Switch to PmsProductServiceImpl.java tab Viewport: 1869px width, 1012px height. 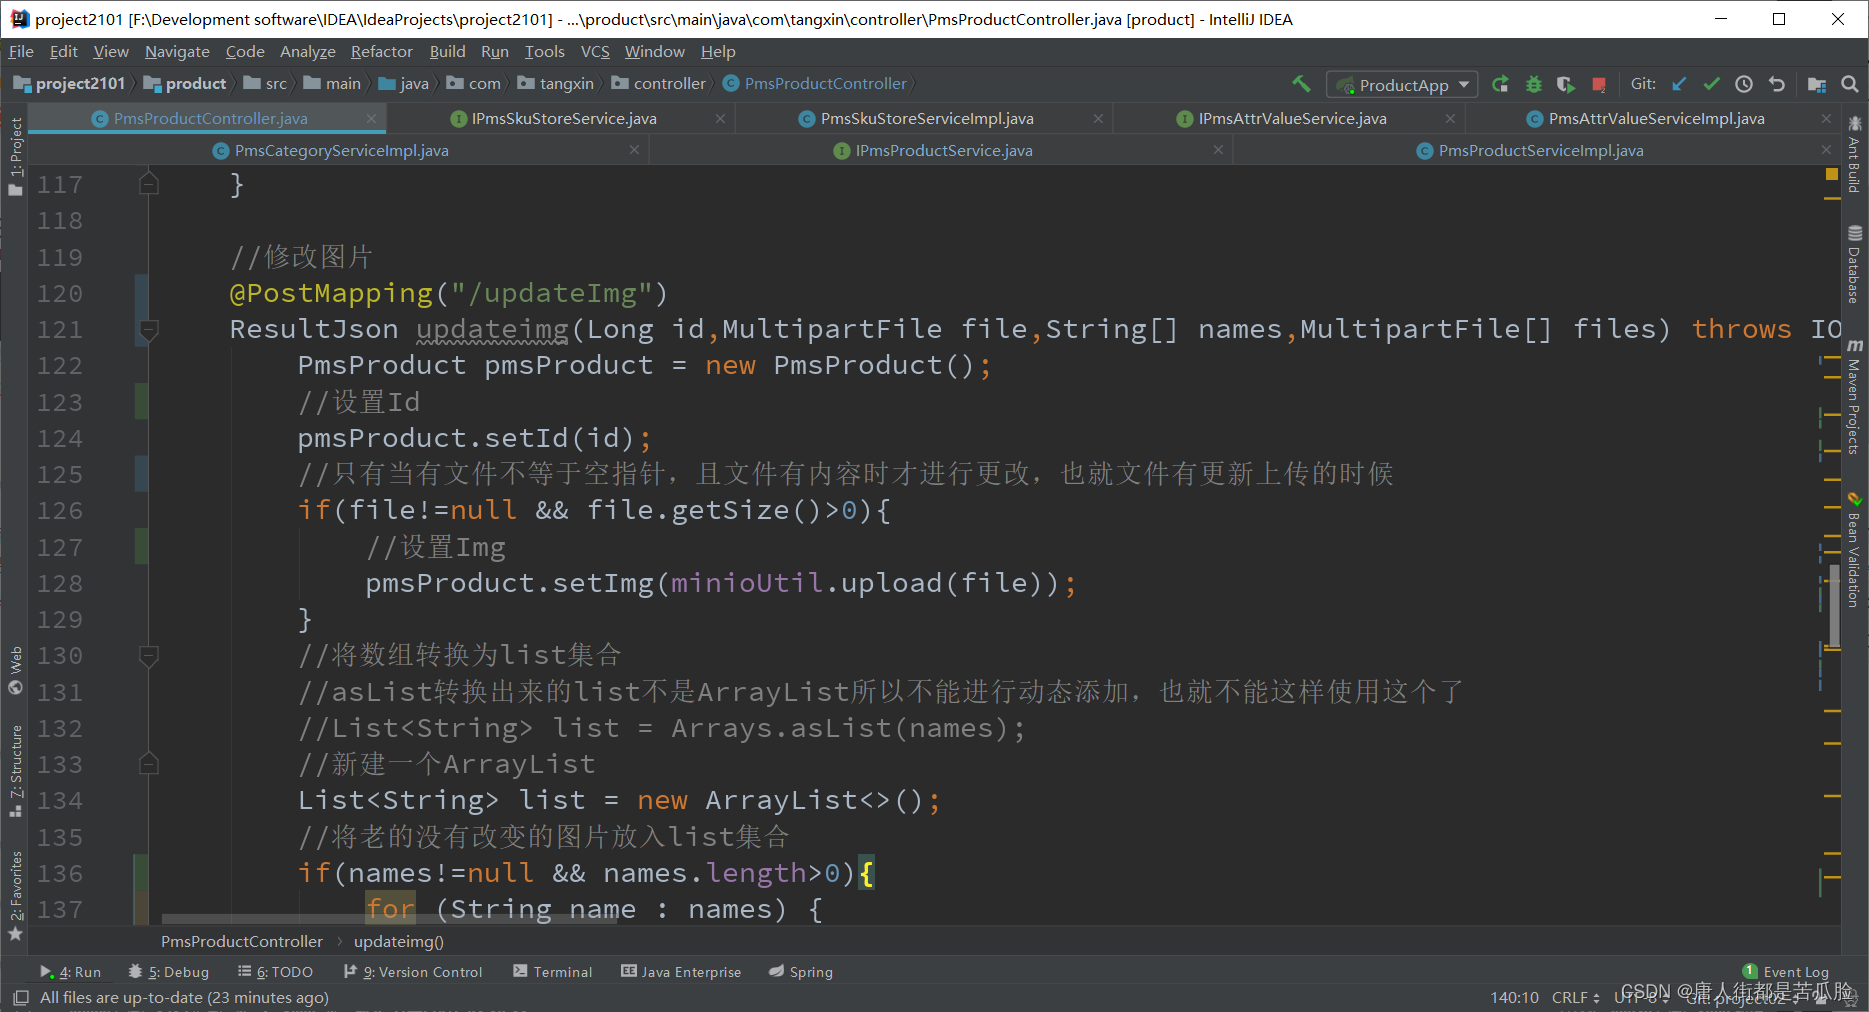pyautogui.click(x=1540, y=151)
